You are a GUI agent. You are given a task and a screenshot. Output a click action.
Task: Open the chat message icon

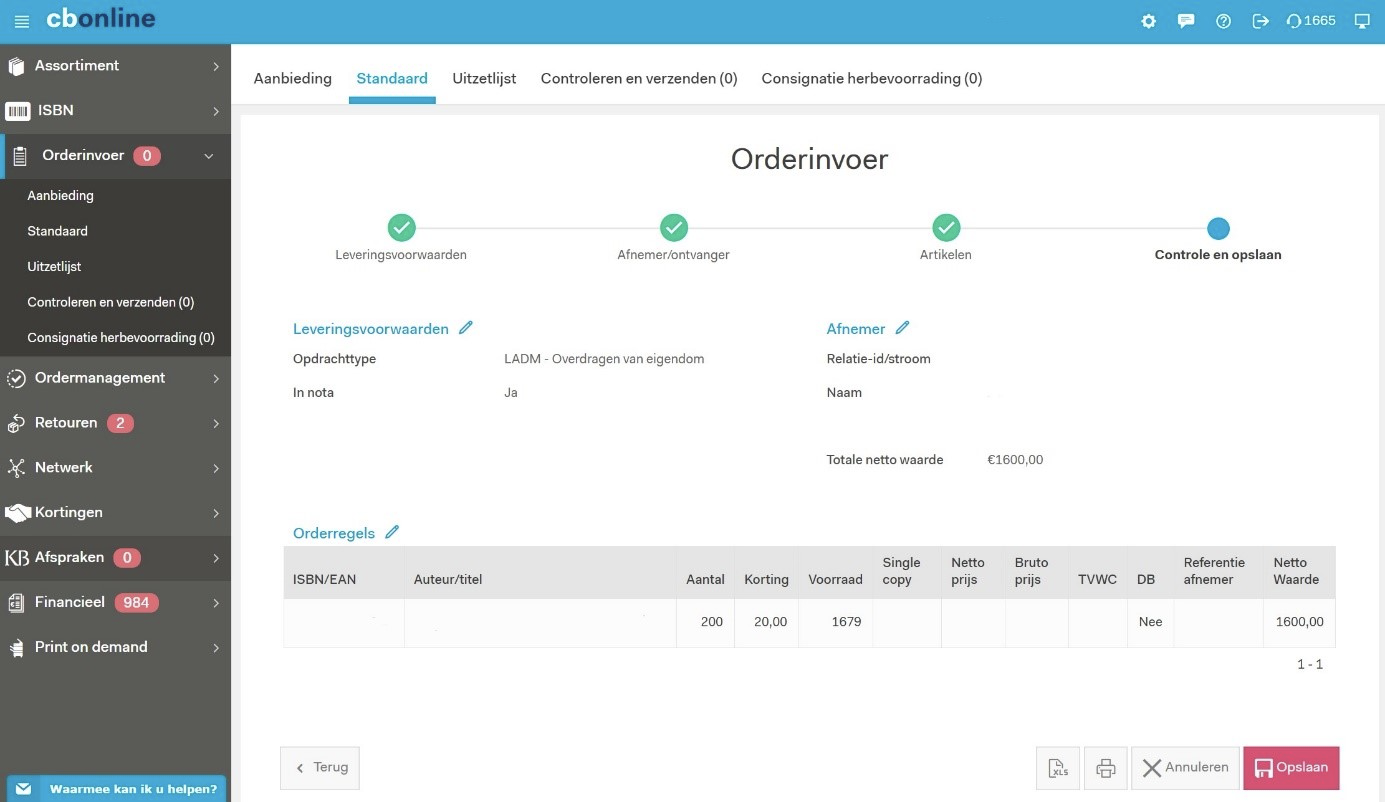coord(1186,21)
